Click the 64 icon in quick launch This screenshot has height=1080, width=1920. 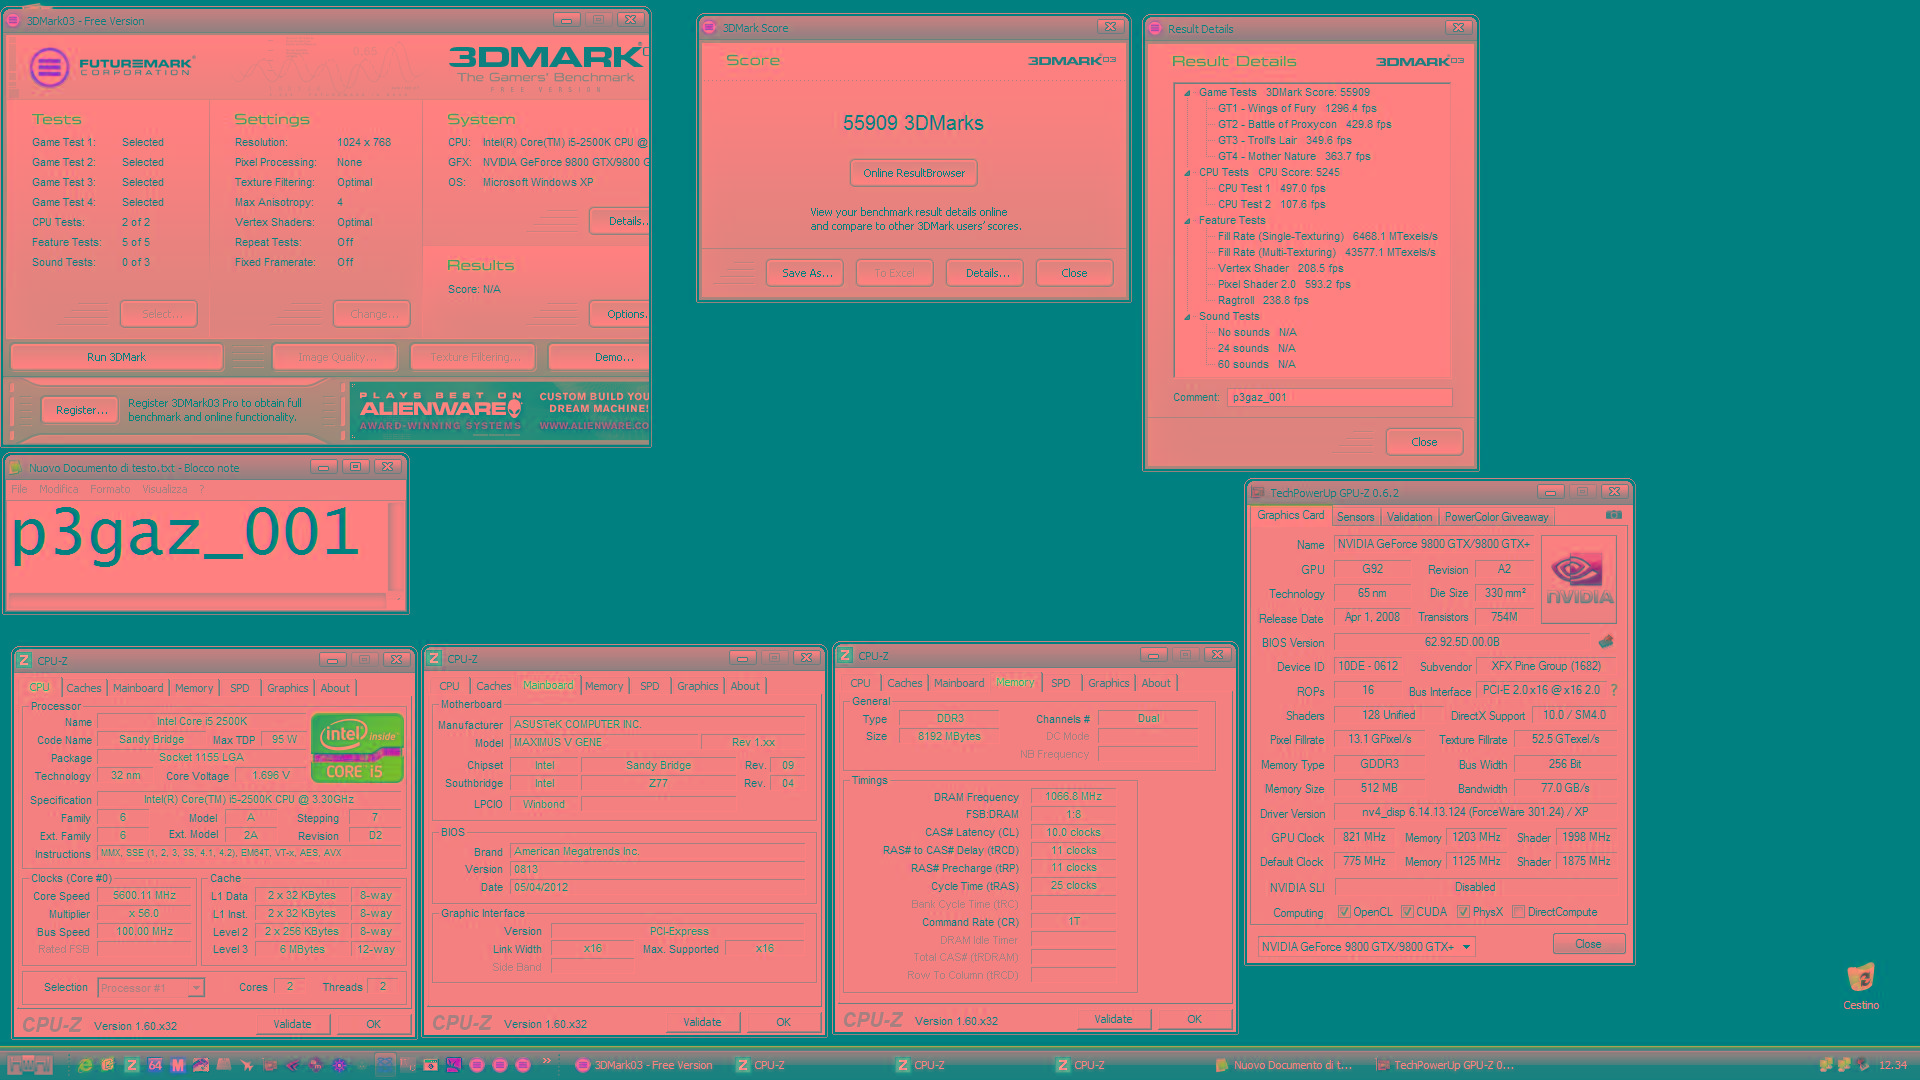(155, 1065)
